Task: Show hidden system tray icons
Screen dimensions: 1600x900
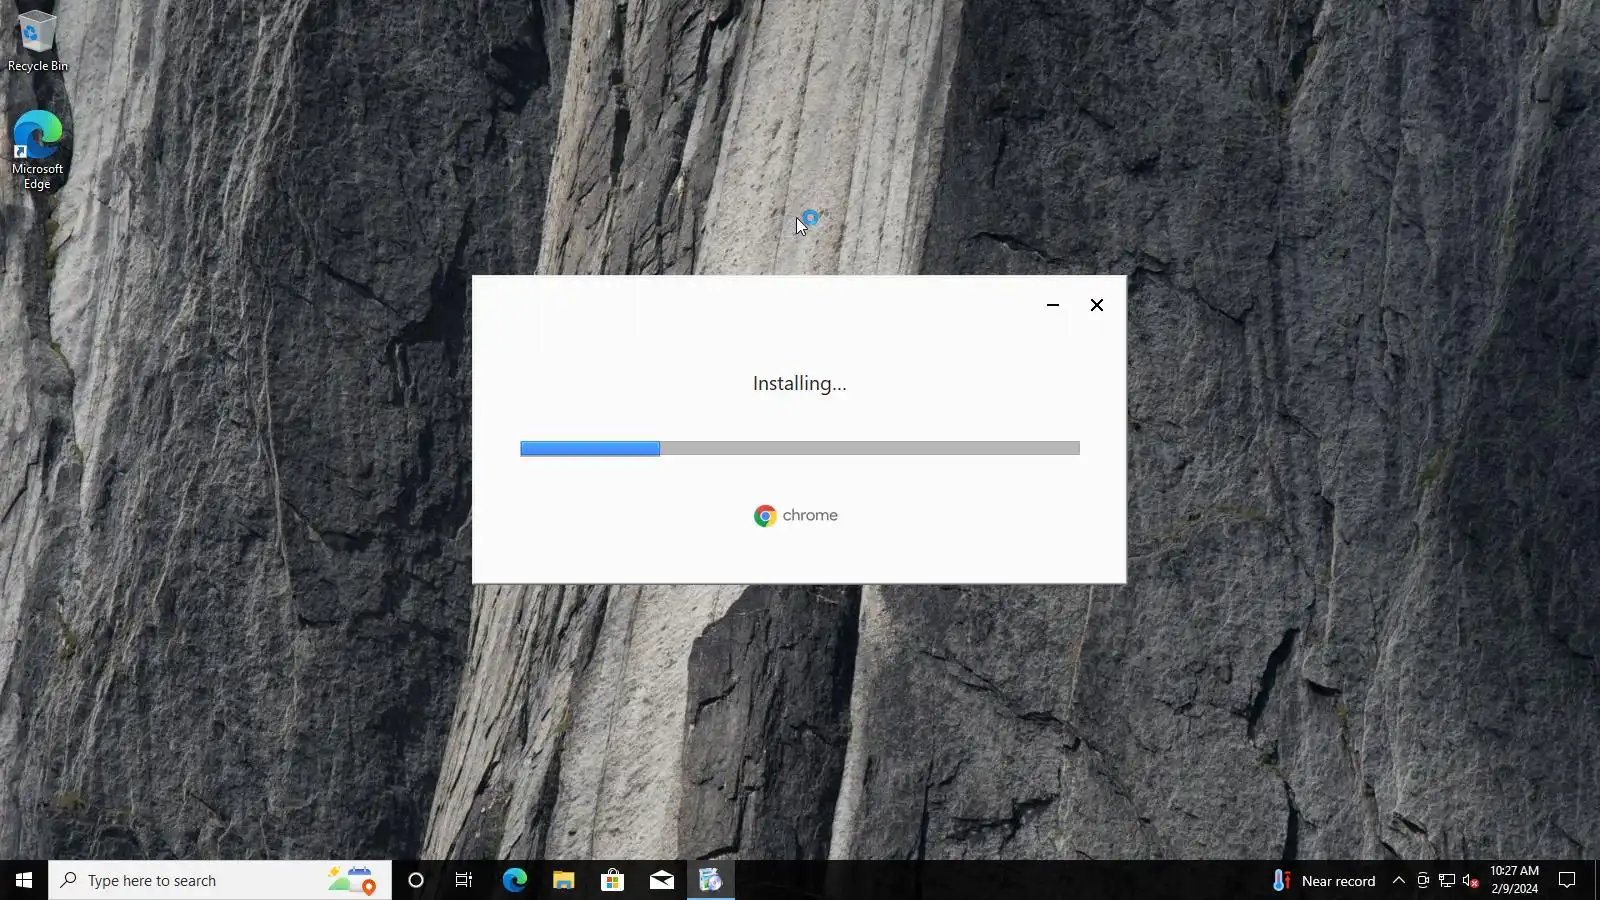Action: [x=1399, y=880]
